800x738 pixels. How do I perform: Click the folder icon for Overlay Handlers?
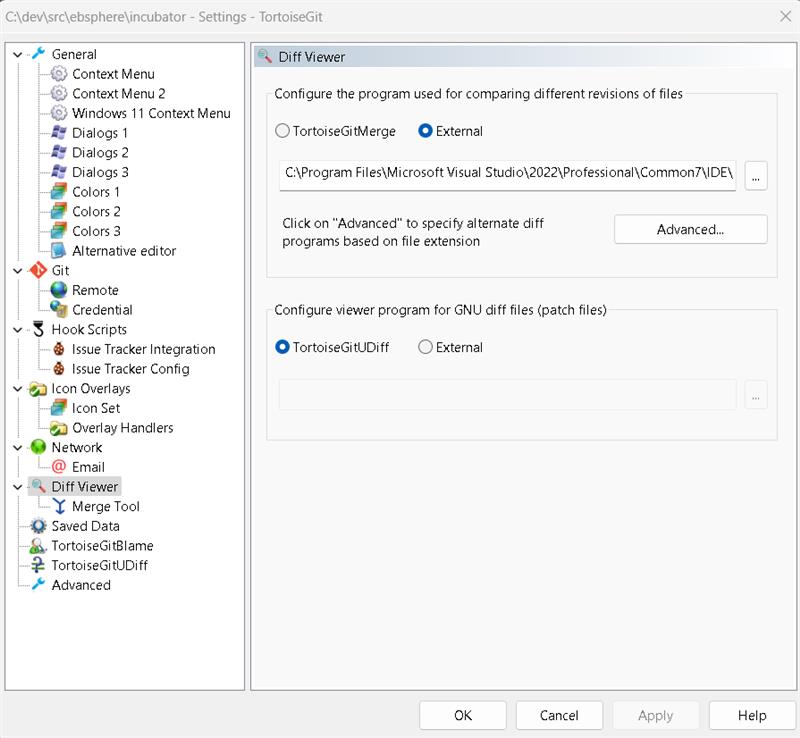point(59,428)
